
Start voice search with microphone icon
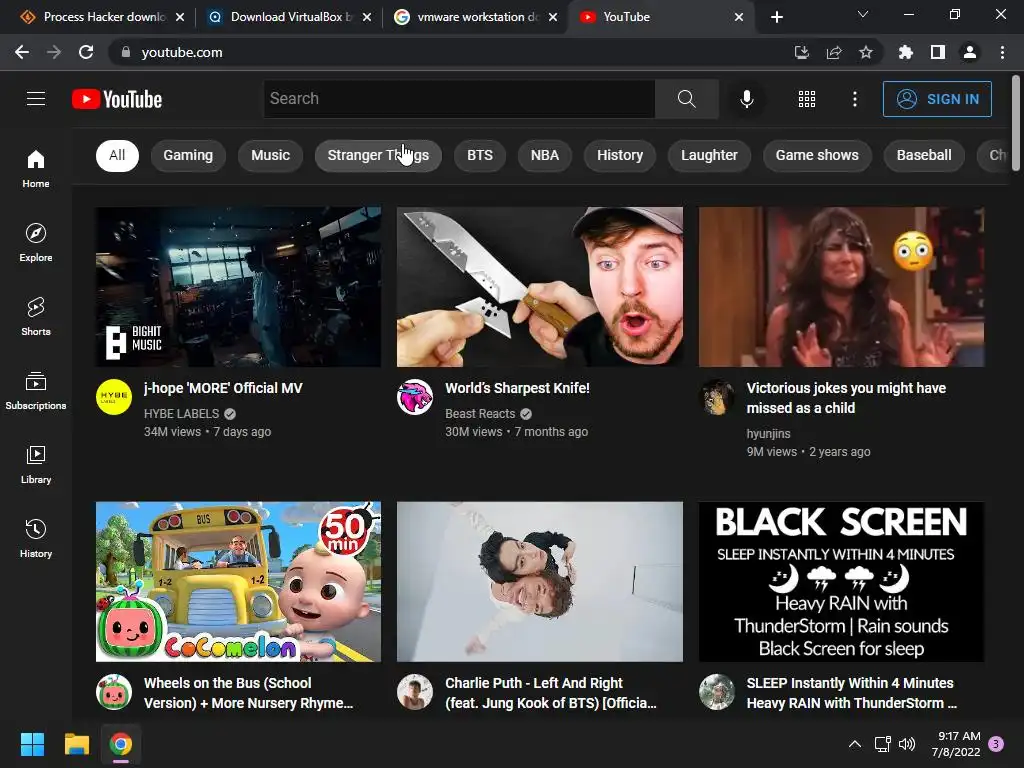pos(746,99)
